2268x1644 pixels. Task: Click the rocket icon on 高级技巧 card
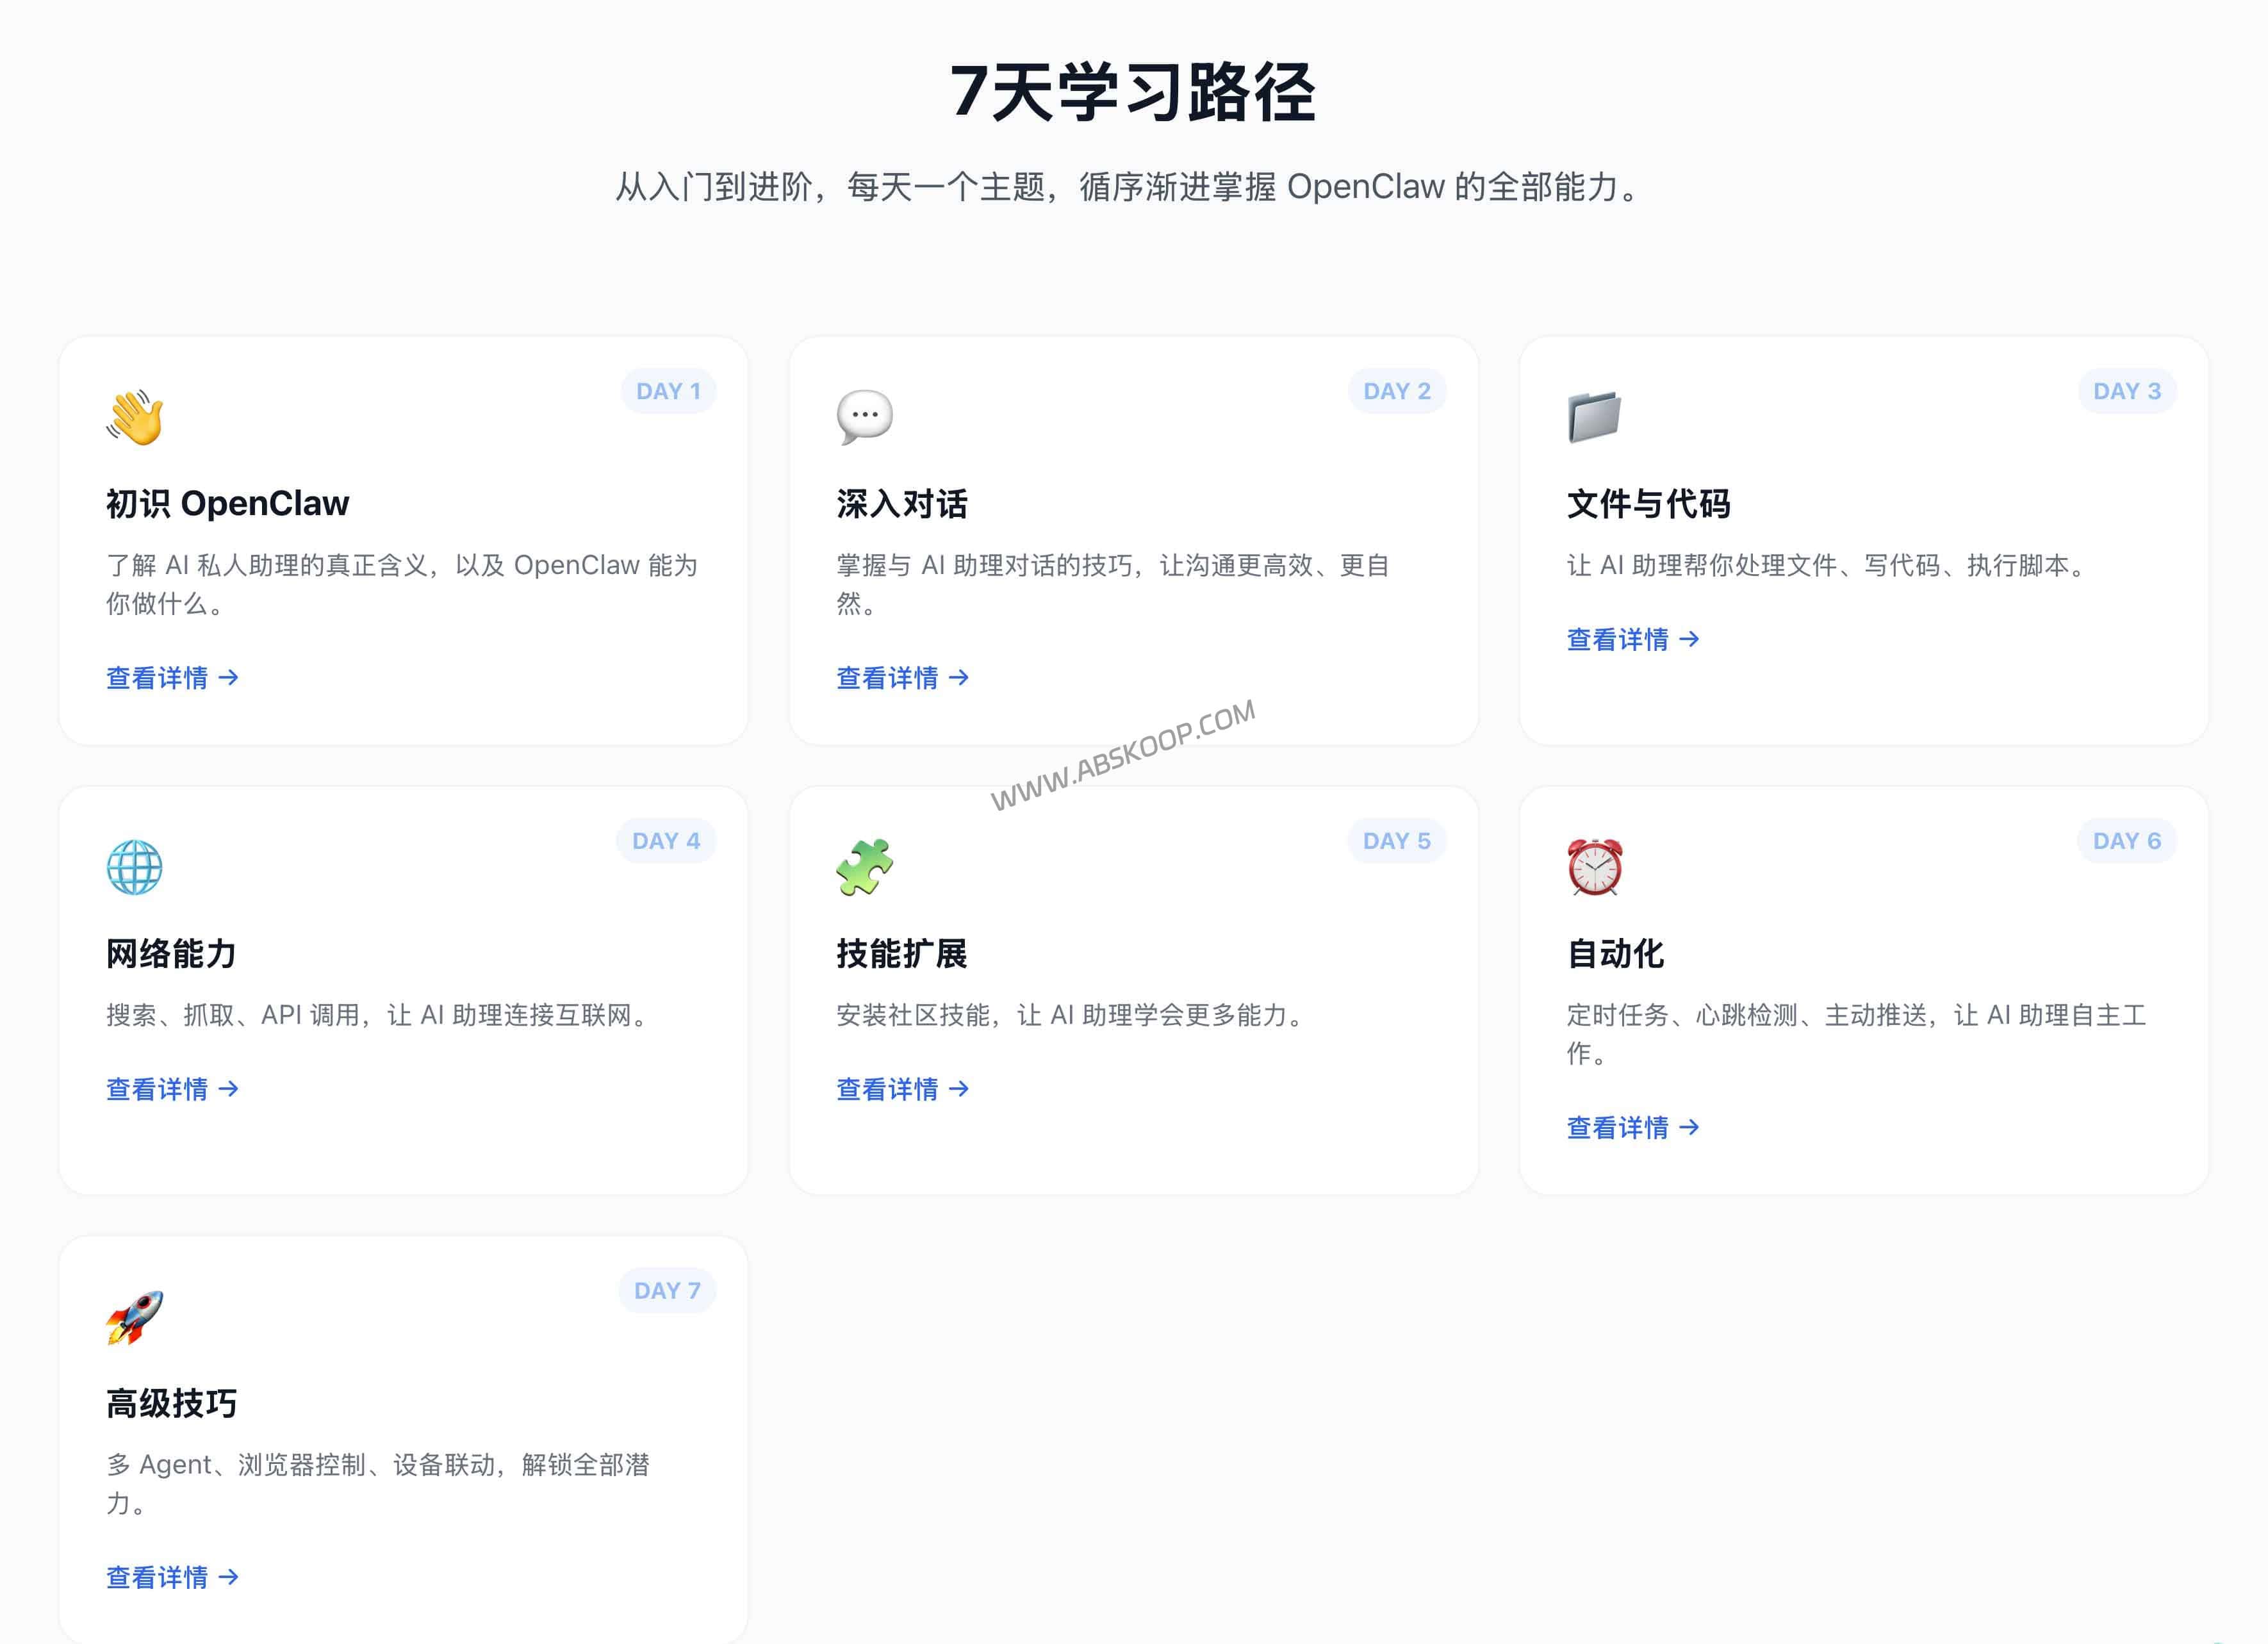(135, 1318)
